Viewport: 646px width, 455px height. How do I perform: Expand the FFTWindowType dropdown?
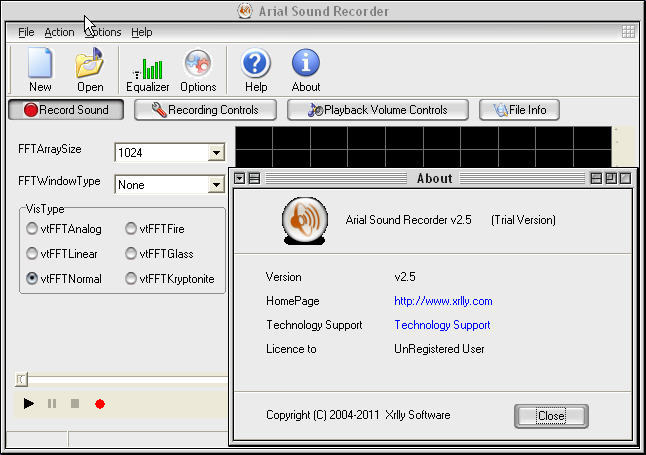(216, 185)
